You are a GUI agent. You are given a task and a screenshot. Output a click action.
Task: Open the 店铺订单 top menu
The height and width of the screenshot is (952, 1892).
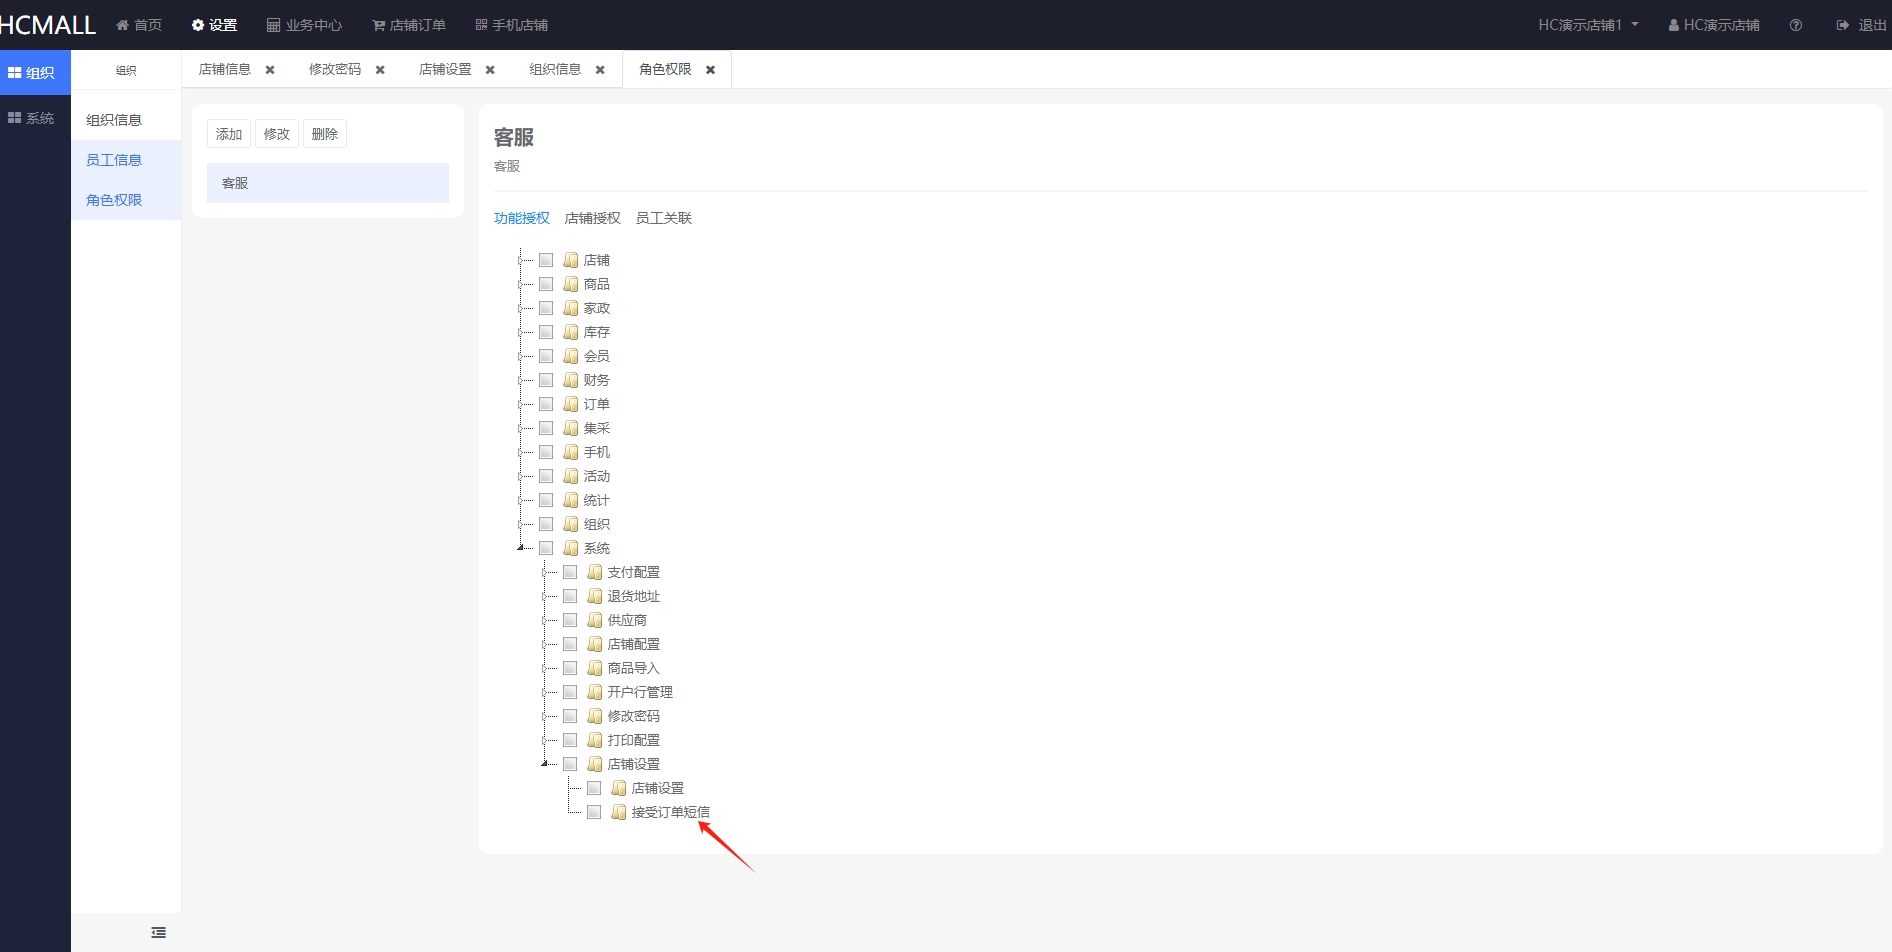point(409,25)
